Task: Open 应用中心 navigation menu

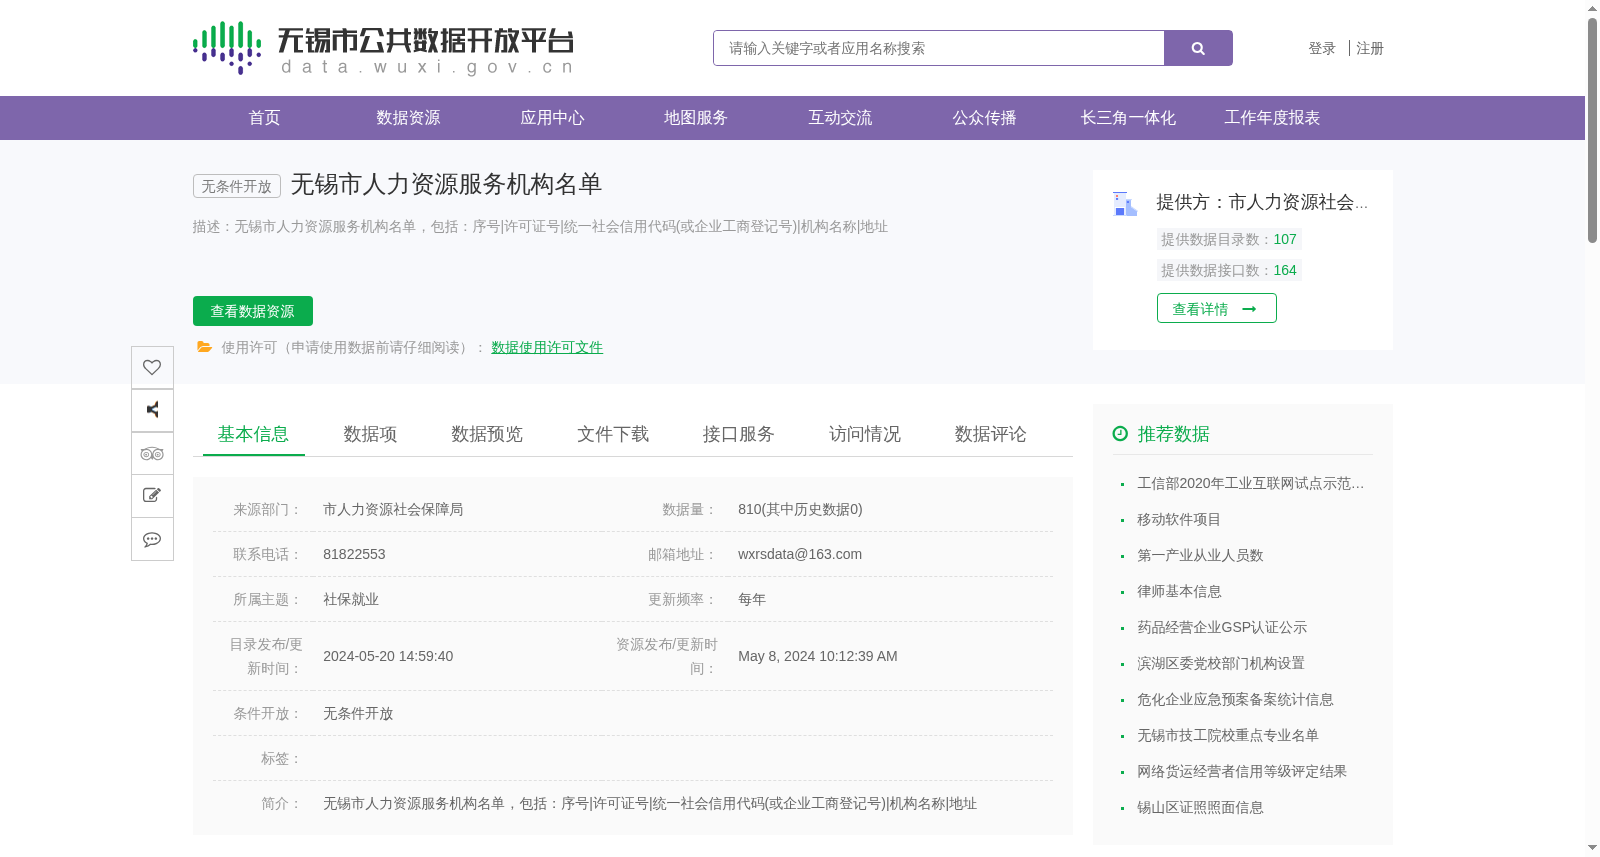Action: 552,118
